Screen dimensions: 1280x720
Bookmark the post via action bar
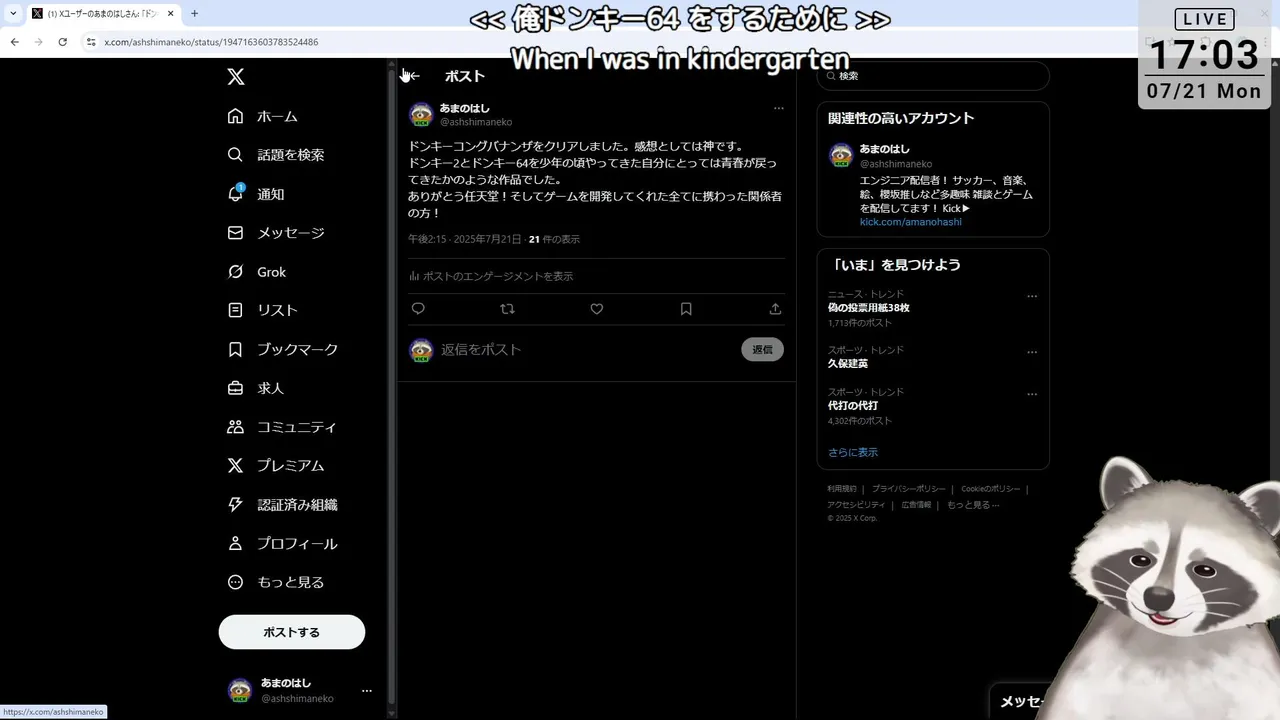click(686, 309)
